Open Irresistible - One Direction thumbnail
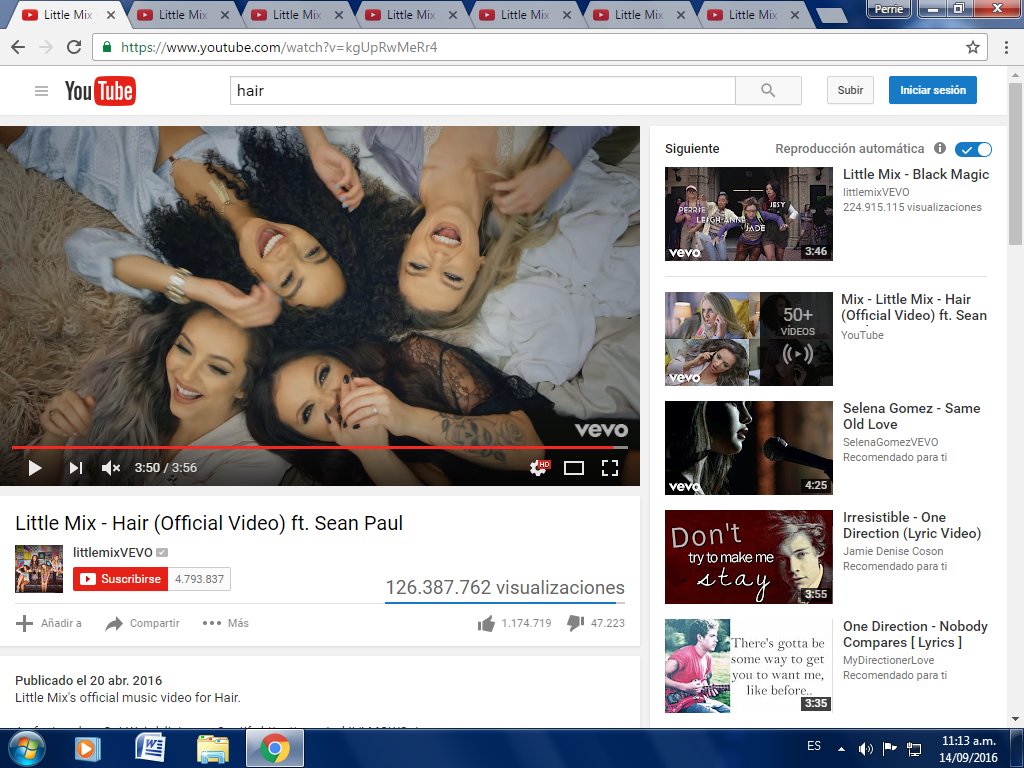Screen dimensions: 1024x768 pos(748,556)
